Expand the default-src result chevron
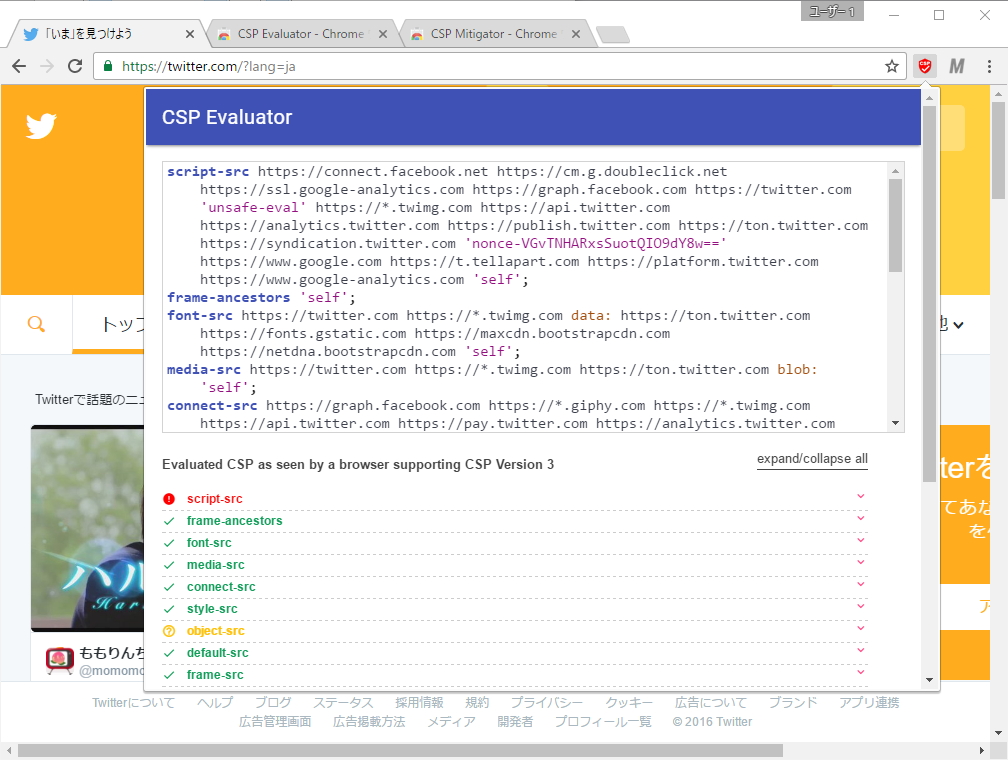The width and height of the screenshot is (1008, 760). [x=861, y=650]
